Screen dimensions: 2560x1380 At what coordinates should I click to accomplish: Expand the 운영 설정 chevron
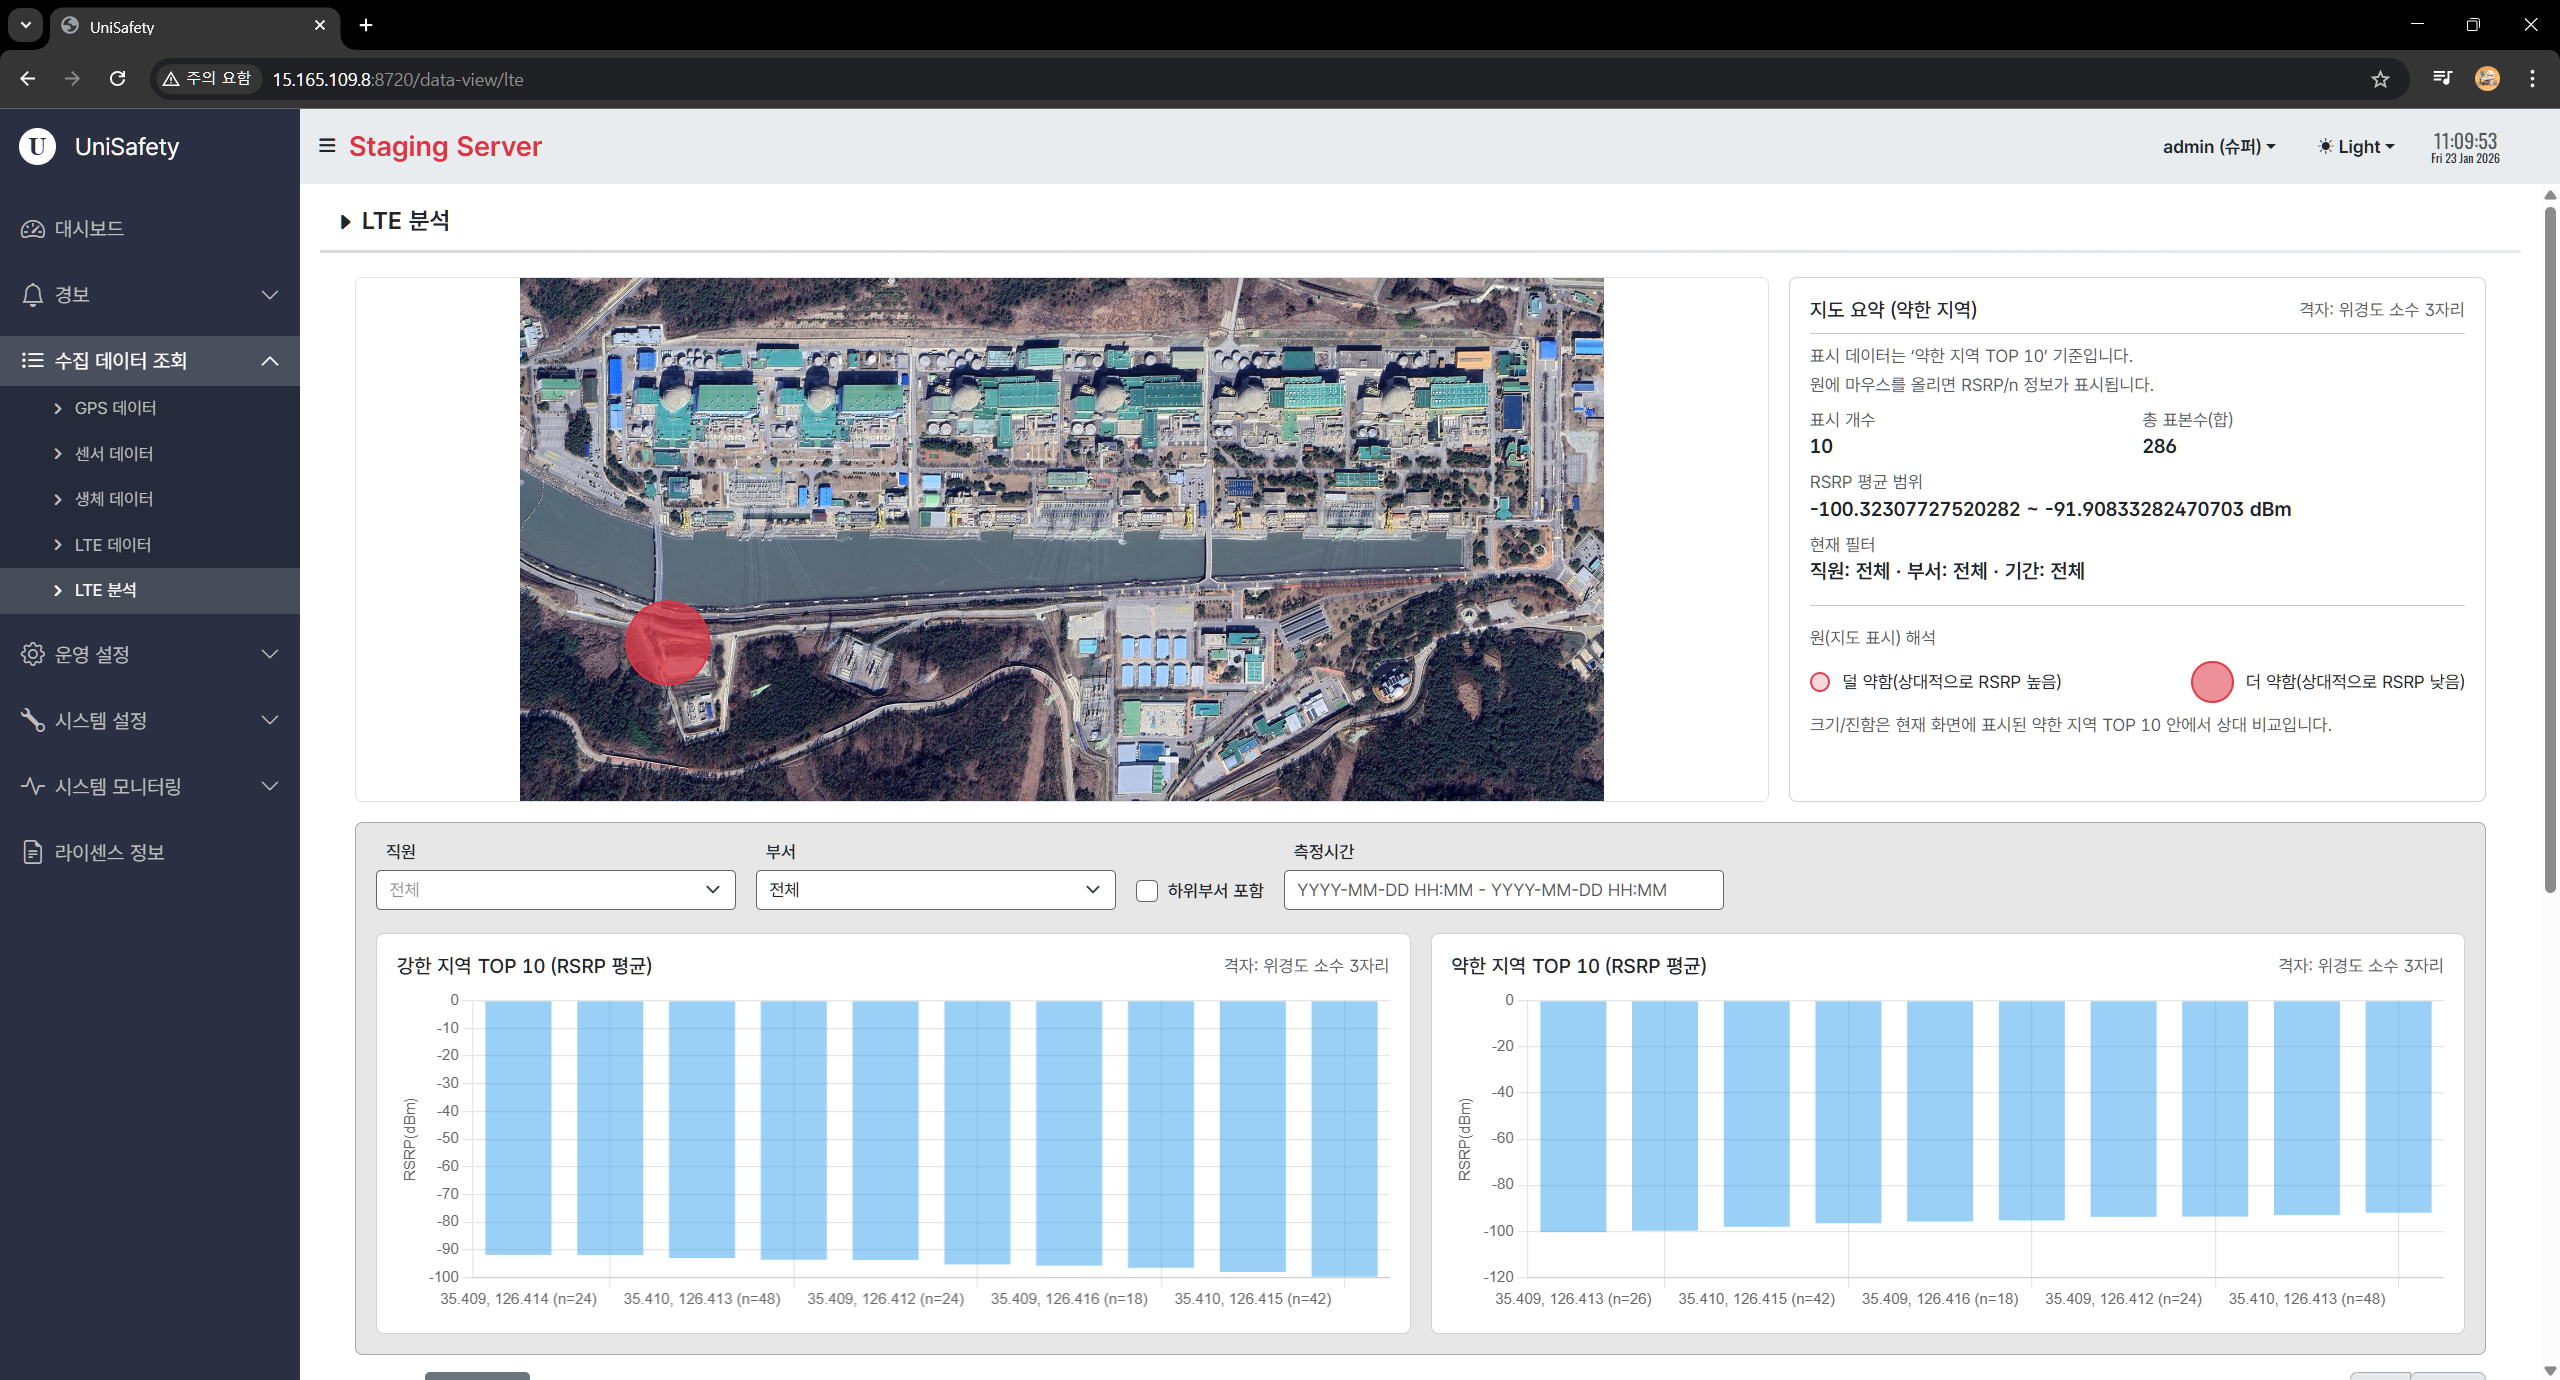(270, 654)
